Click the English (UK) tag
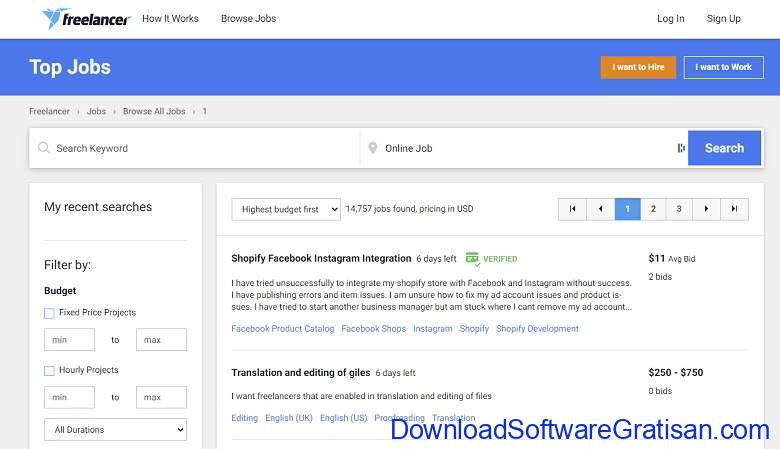This screenshot has height=449, width=780. [289, 418]
